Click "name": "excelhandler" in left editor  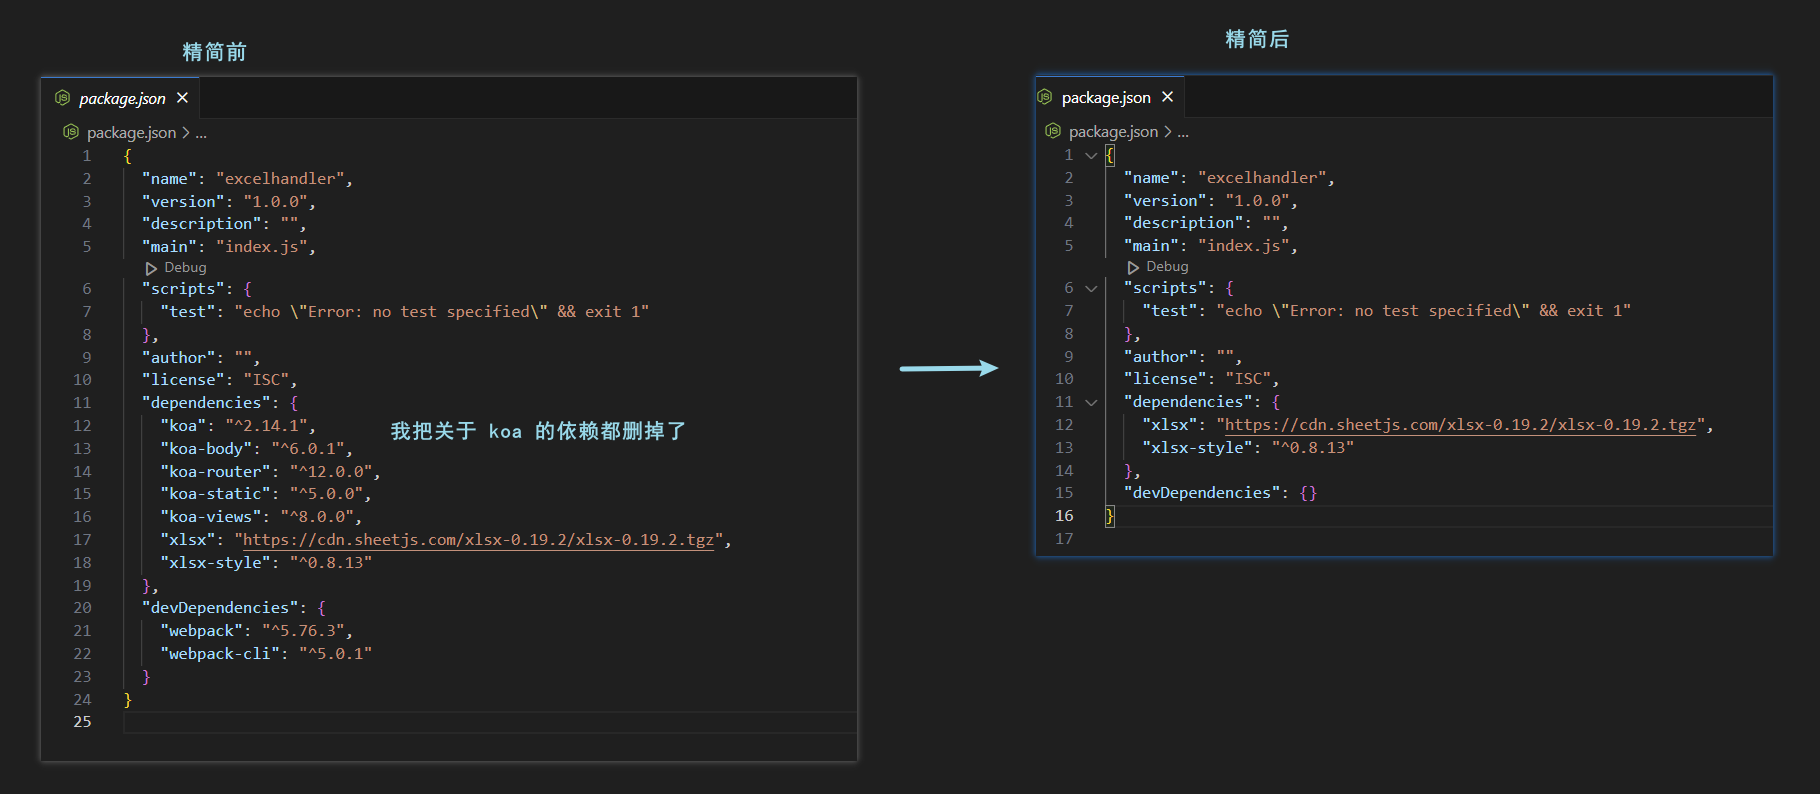click(x=247, y=179)
